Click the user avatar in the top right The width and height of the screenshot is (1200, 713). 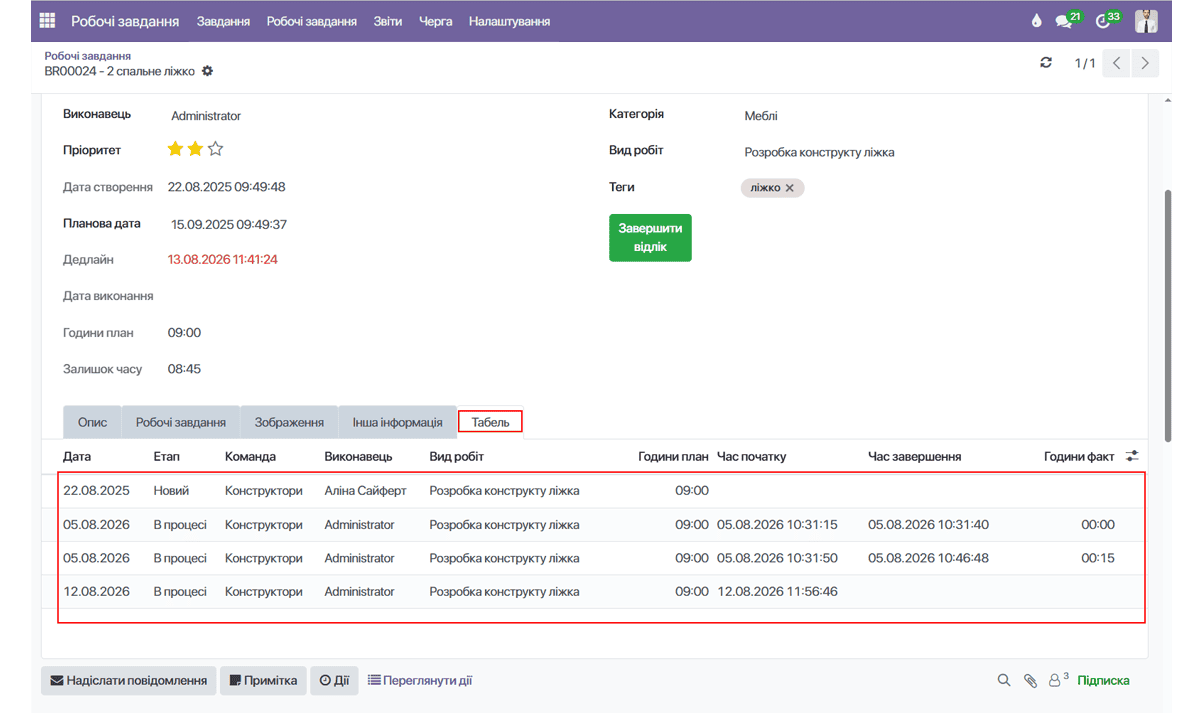coord(1146,21)
